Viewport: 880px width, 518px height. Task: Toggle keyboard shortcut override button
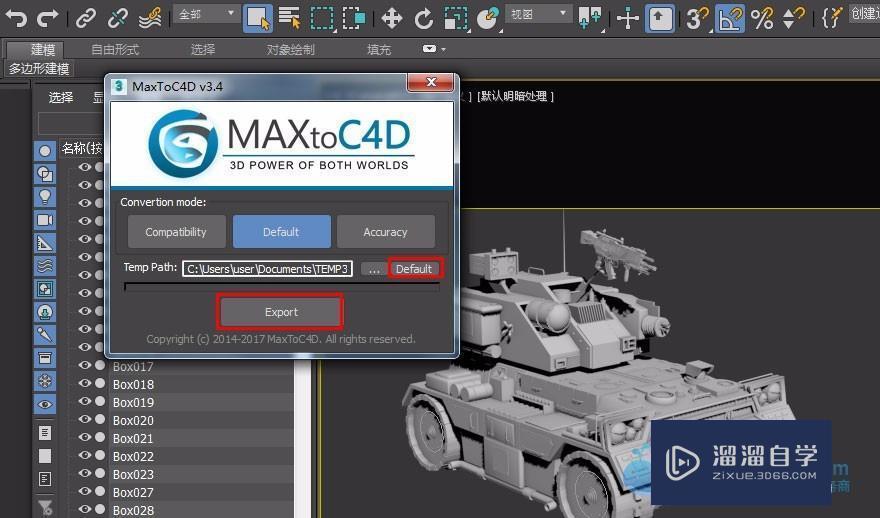(x=659, y=19)
